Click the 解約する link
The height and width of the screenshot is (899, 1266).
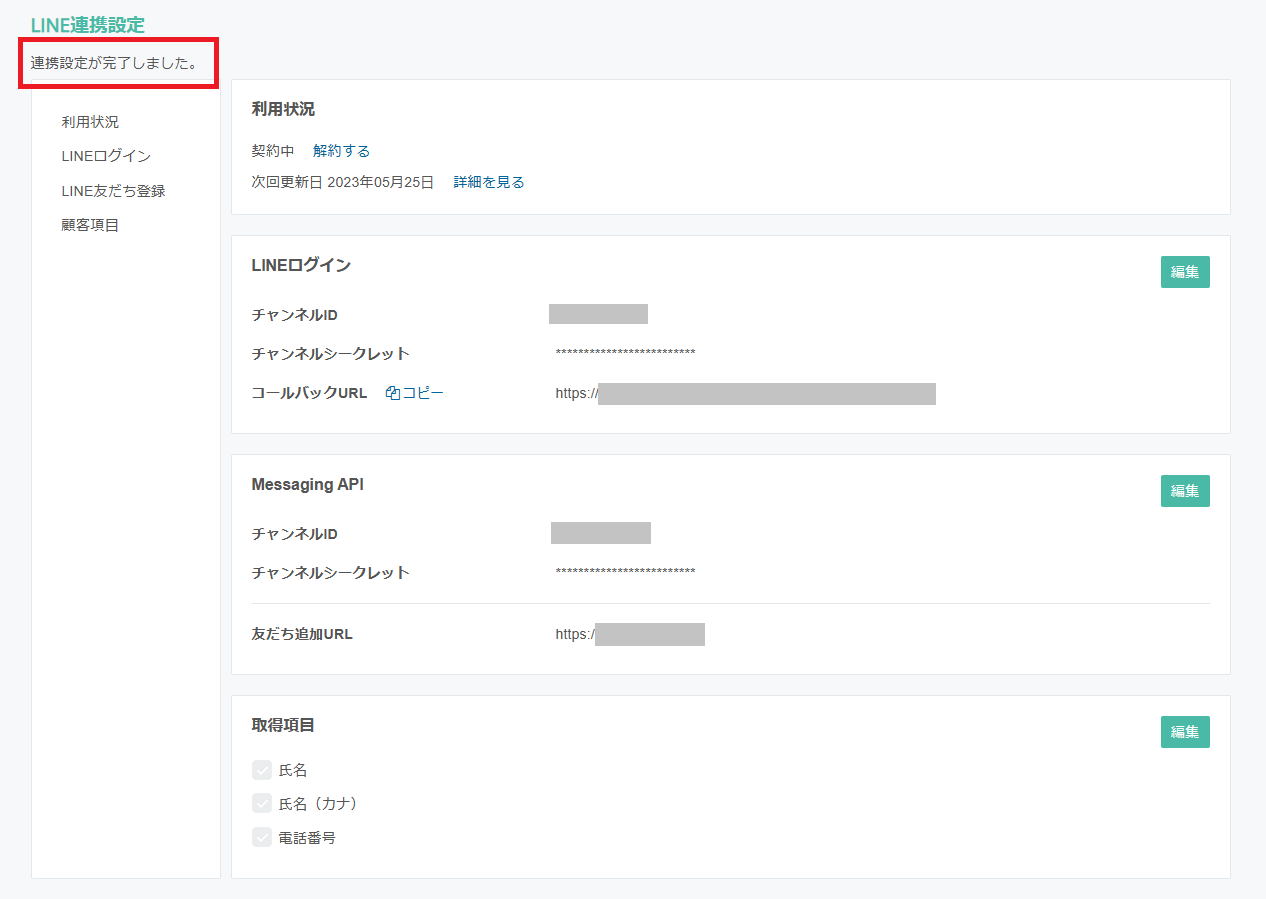click(x=341, y=151)
